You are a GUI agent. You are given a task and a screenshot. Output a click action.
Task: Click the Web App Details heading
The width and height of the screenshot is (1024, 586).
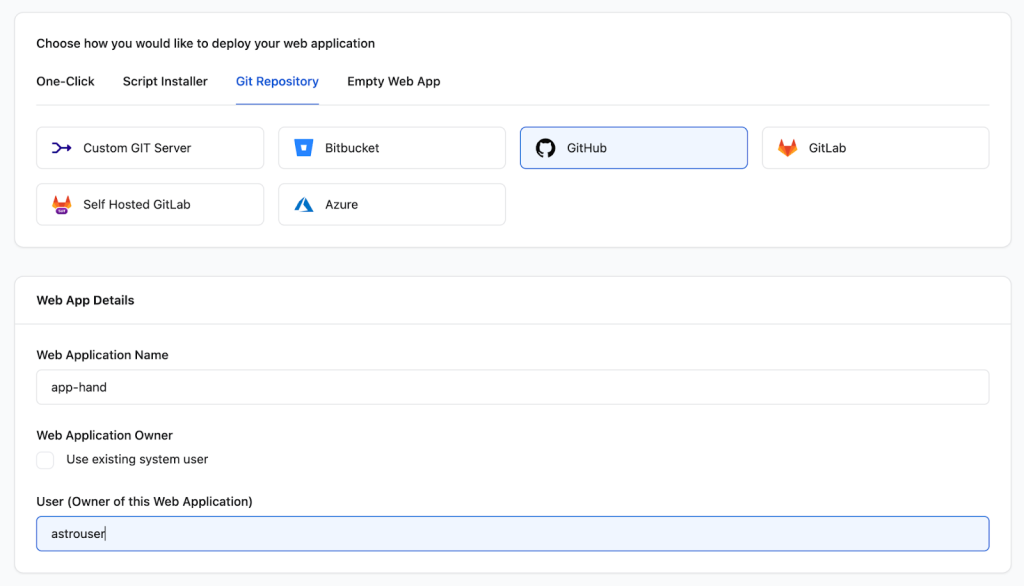point(86,301)
